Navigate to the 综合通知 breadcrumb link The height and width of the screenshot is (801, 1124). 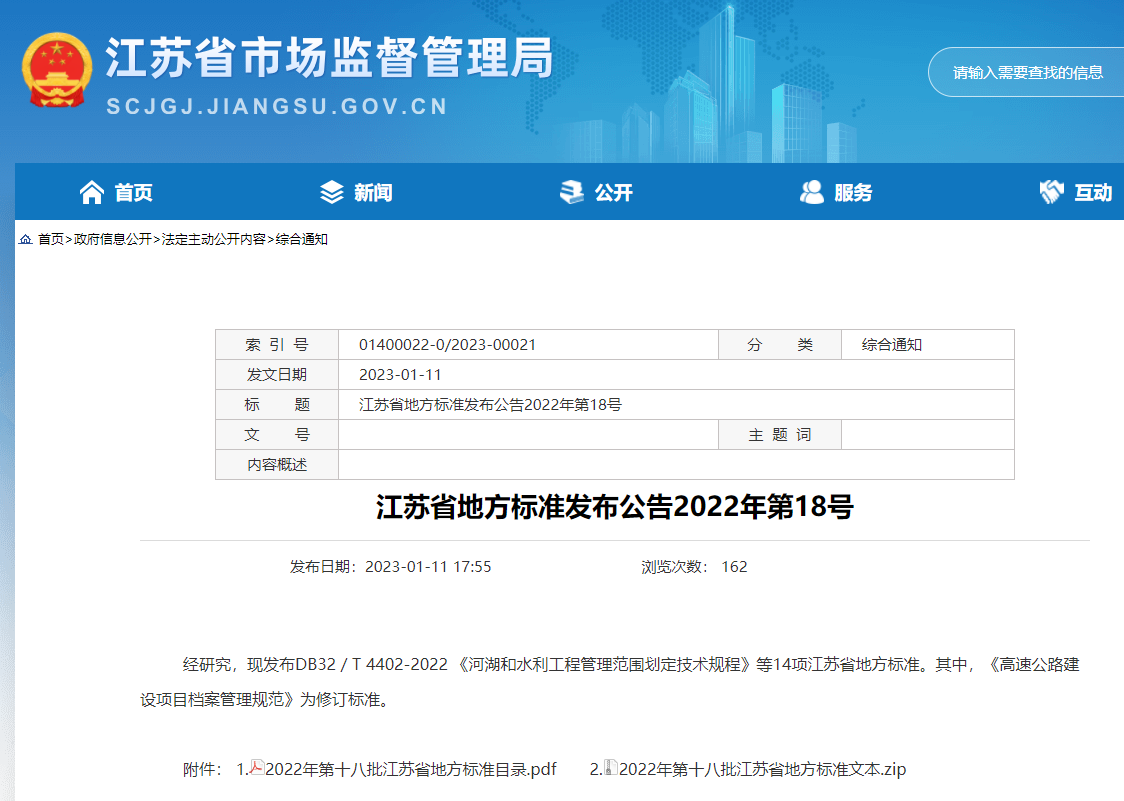click(x=302, y=240)
